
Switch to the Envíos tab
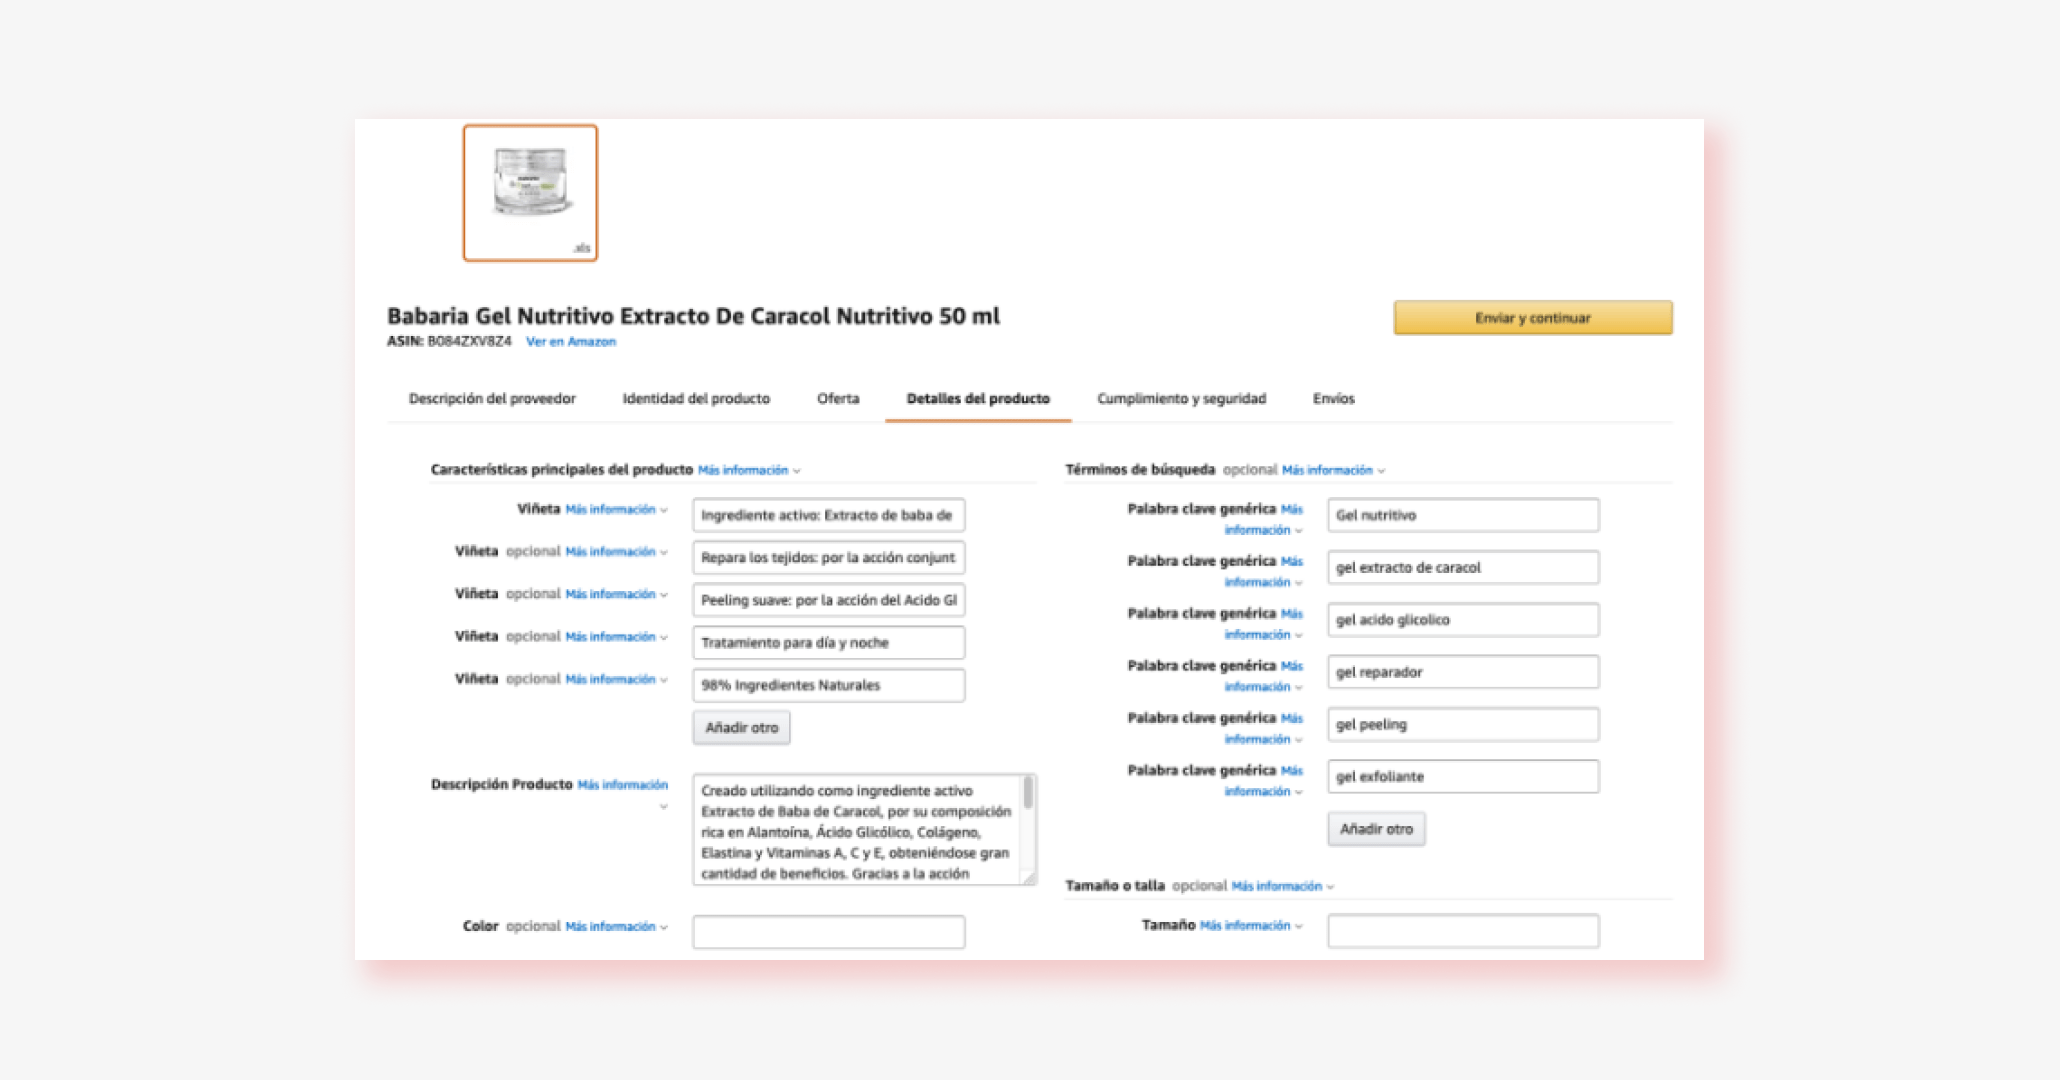(1334, 398)
